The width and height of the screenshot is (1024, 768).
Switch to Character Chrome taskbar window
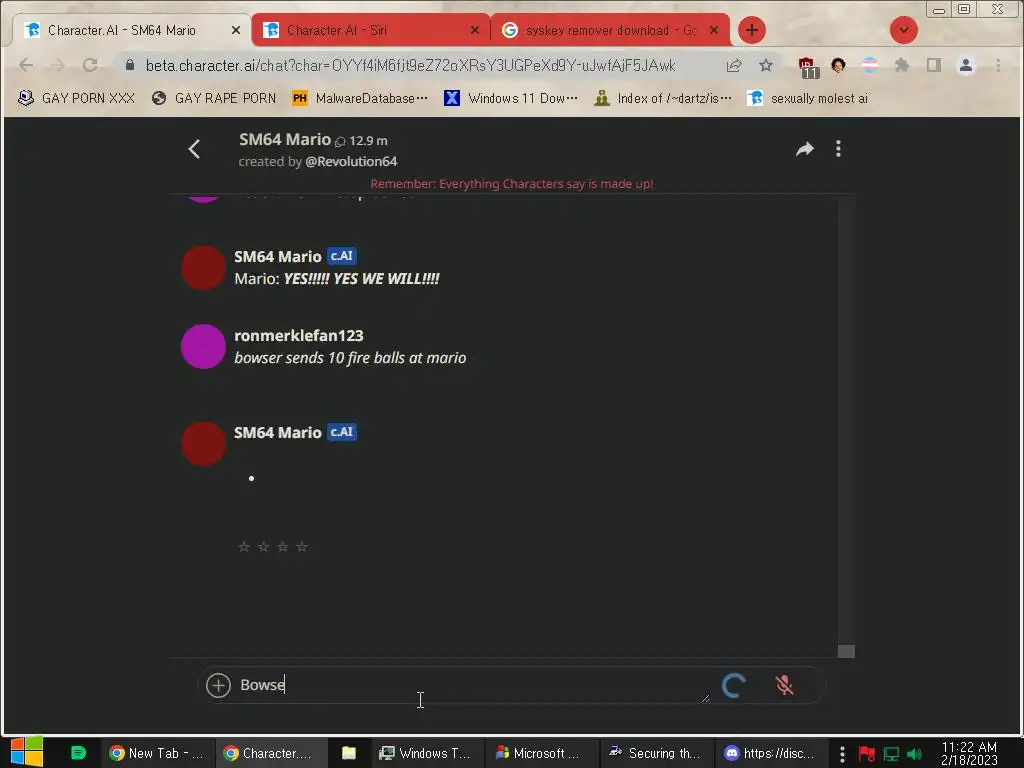[x=270, y=753]
